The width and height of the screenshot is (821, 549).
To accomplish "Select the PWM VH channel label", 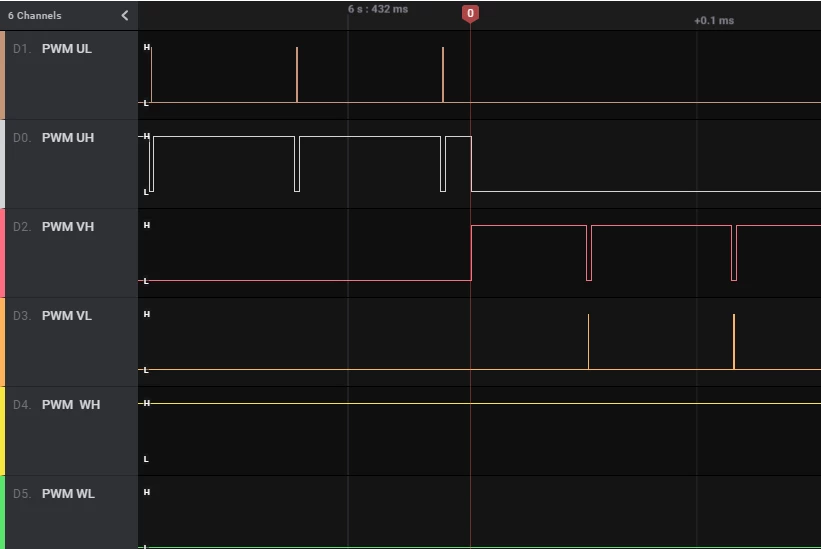I will click(68, 227).
